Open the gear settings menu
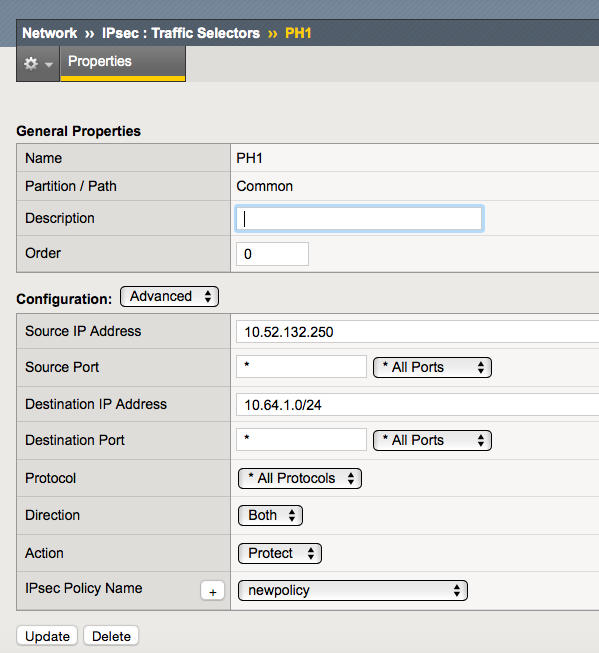This screenshot has width=599, height=653. [x=38, y=64]
